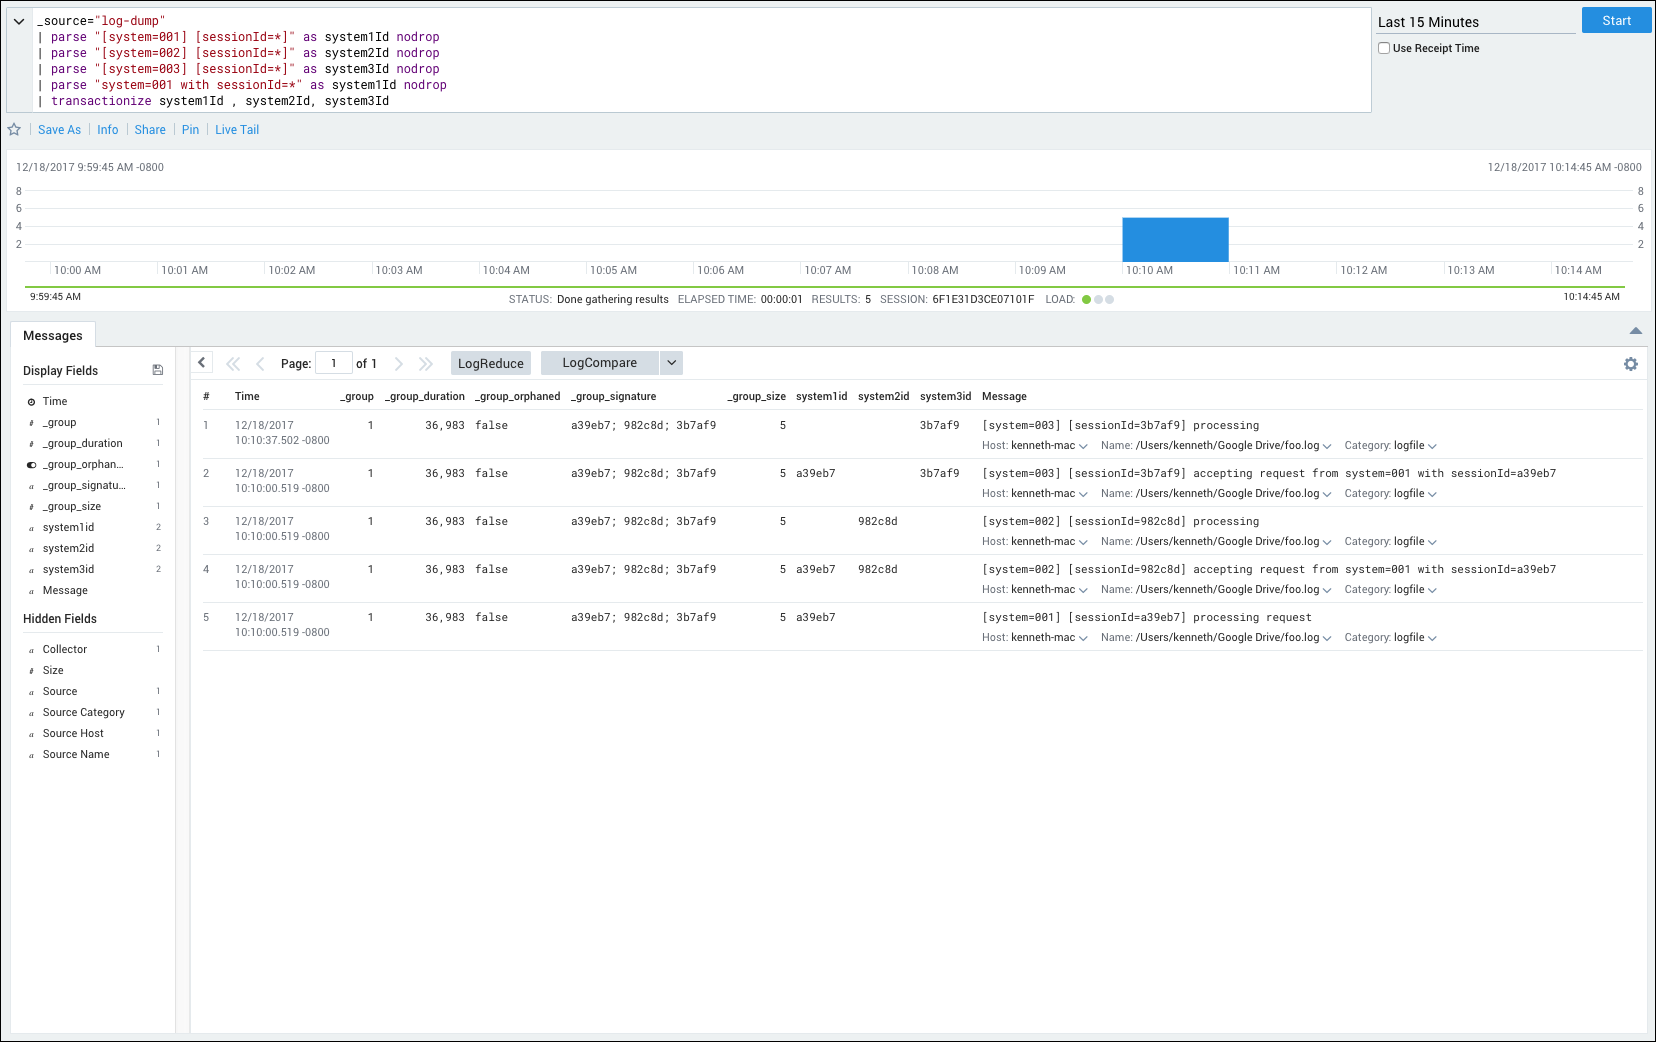Jump to the last results page
The height and width of the screenshot is (1042, 1656).
coord(426,364)
